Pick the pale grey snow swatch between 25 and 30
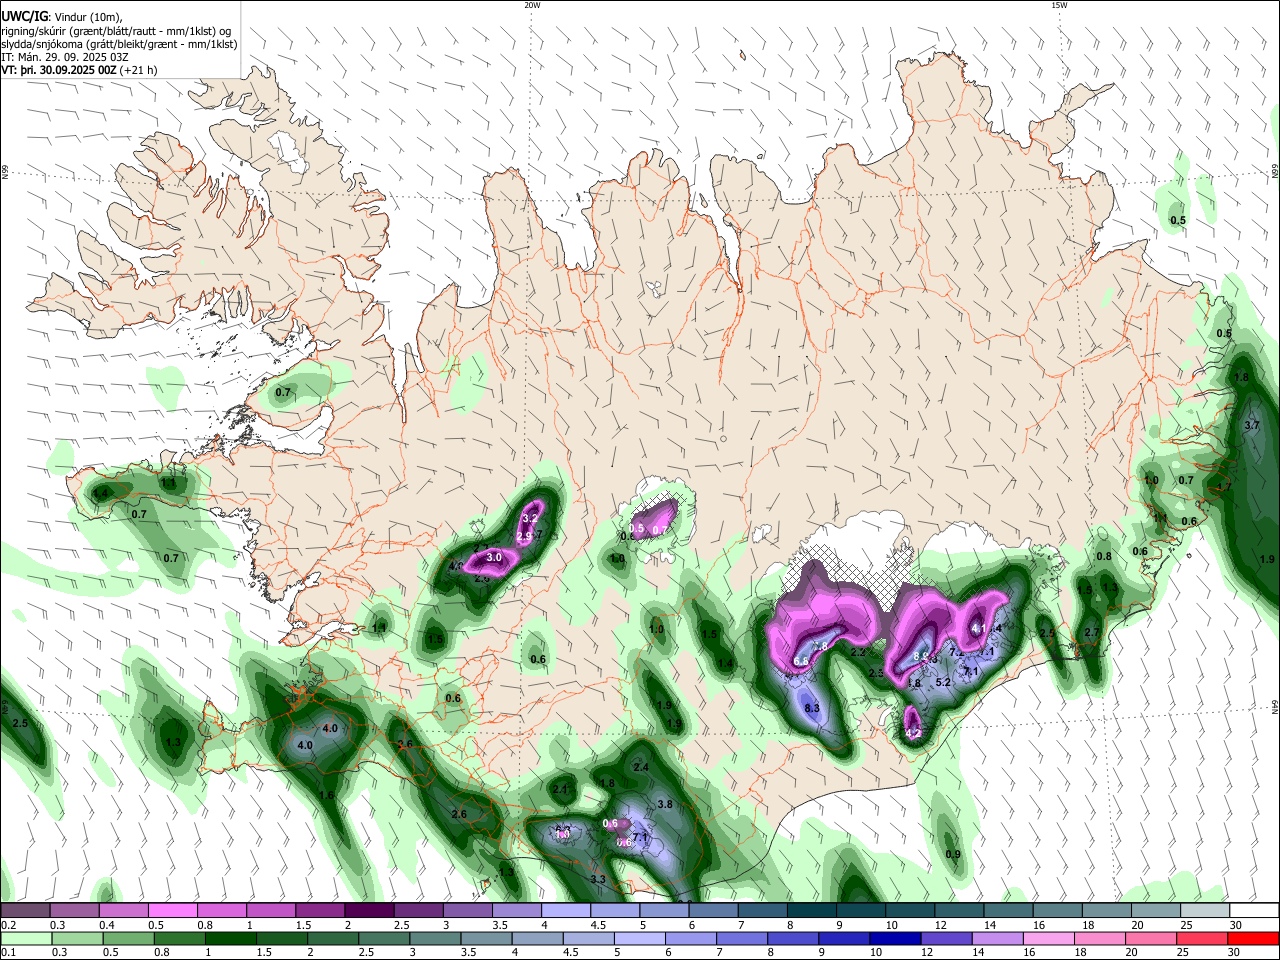The width and height of the screenshot is (1280, 960). [1206, 910]
